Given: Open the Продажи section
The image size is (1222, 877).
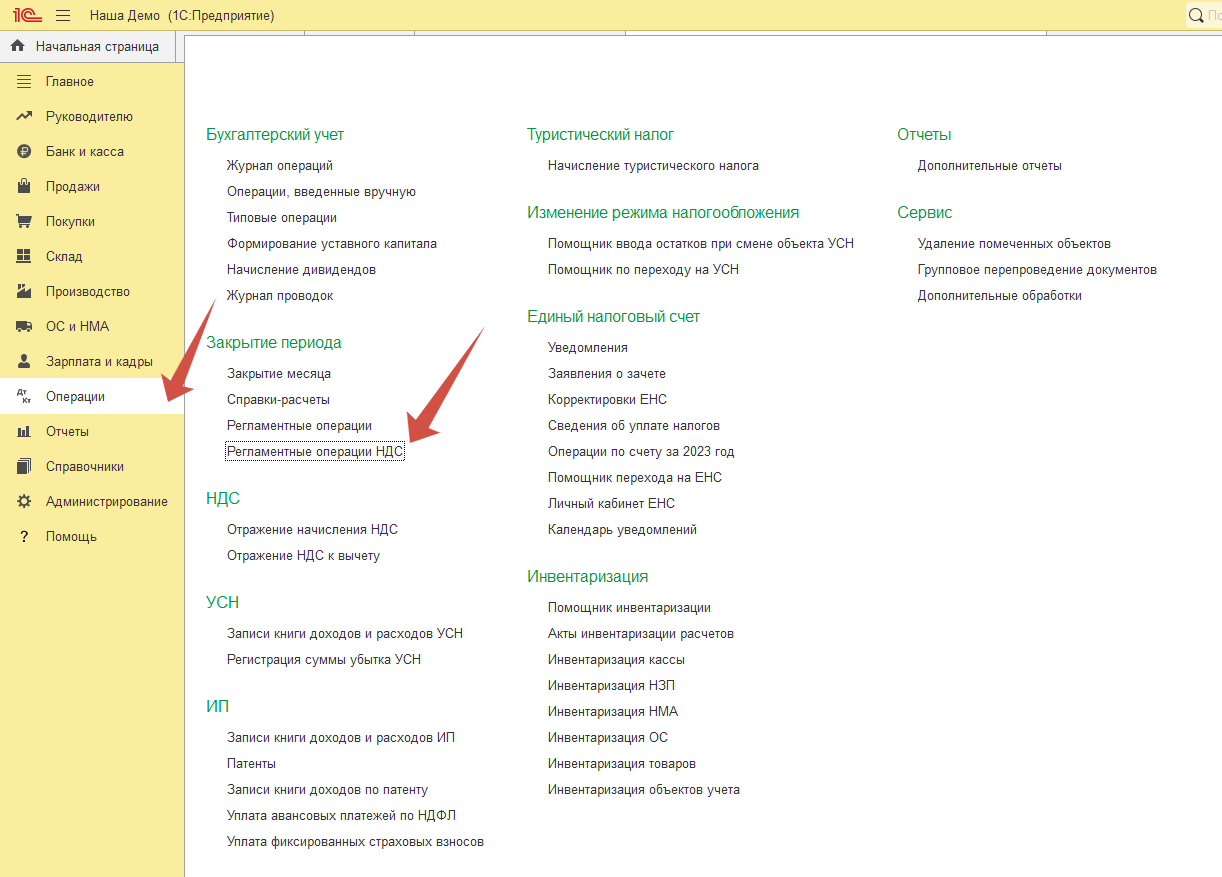Looking at the screenshot, I should pos(72,187).
